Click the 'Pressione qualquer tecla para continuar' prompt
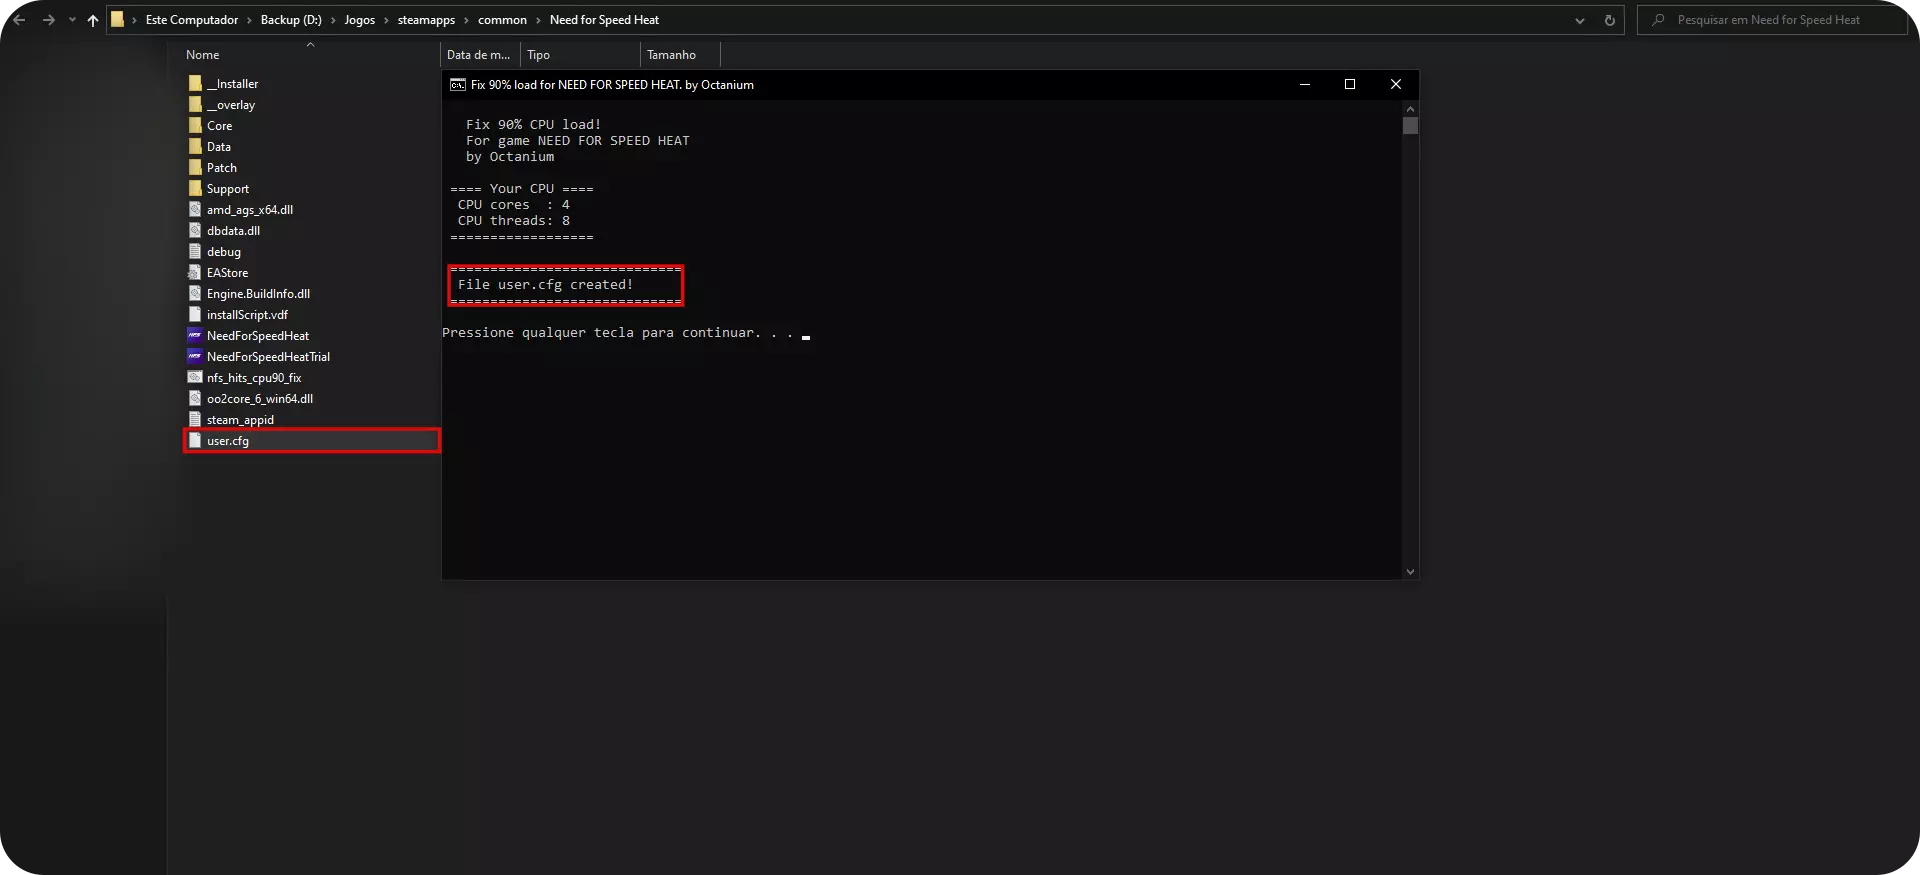The image size is (1920, 875). tap(618, 333)
